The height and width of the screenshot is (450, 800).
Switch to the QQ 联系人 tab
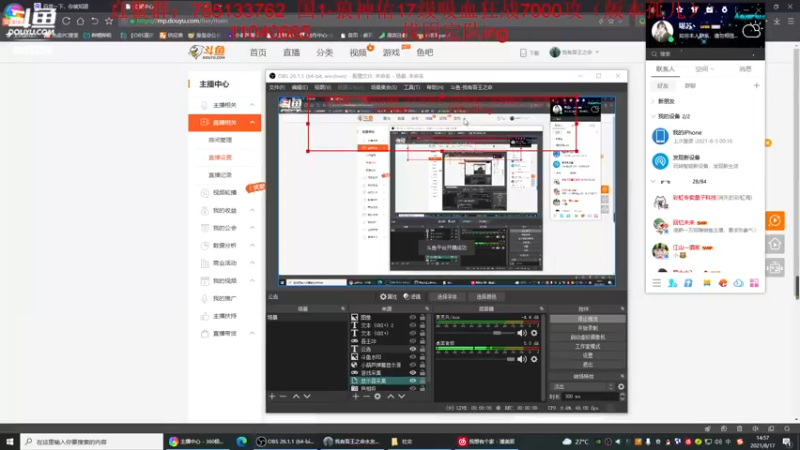coord(665,69)
